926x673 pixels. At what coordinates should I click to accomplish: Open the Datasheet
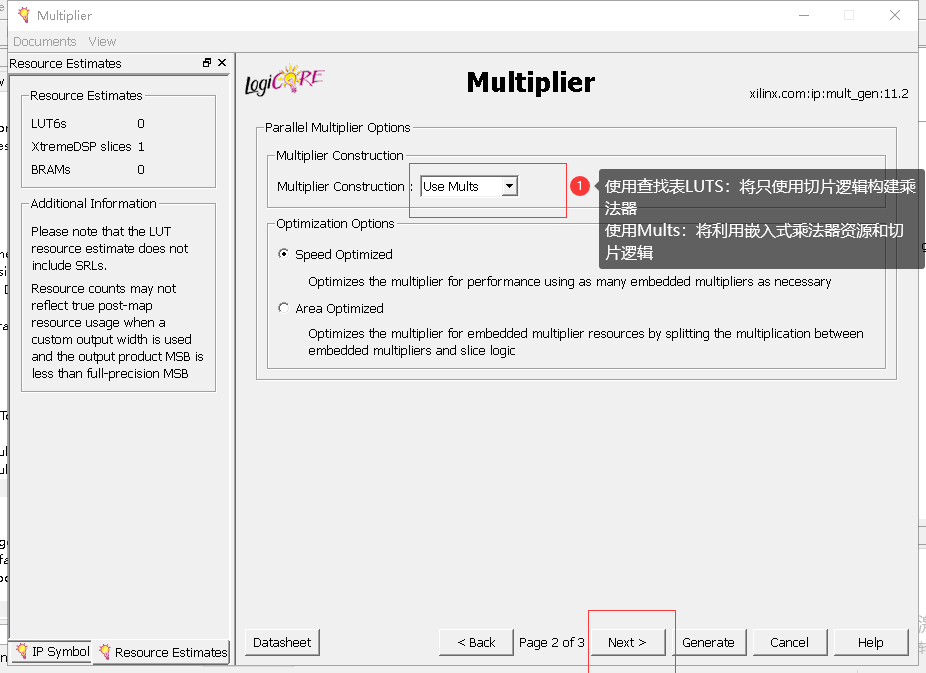pos(281,641)
